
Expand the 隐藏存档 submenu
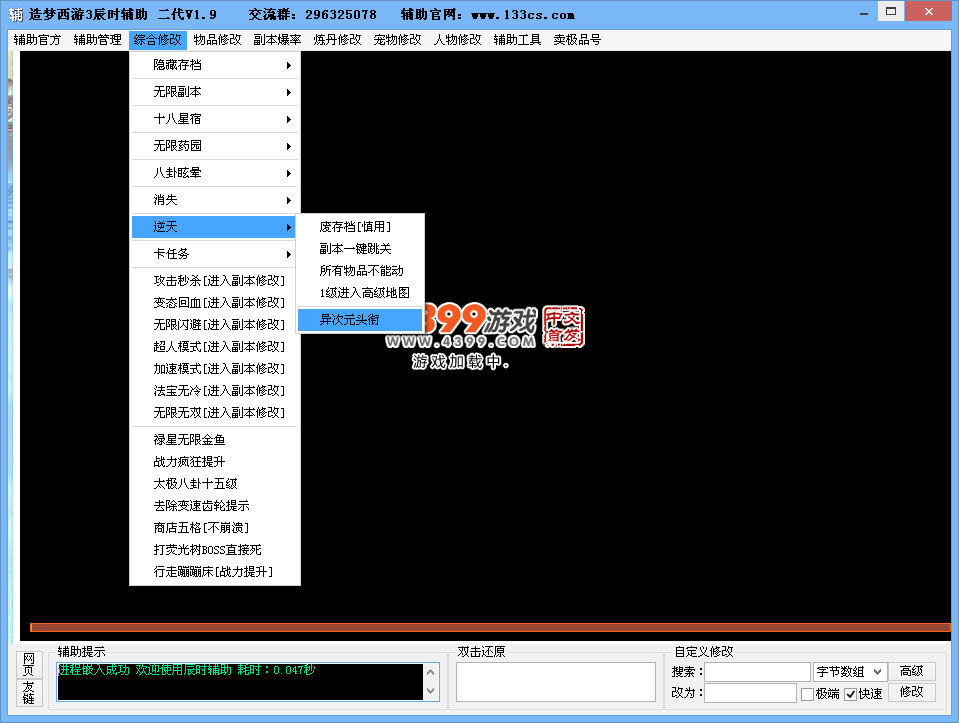click(x=215, y=65)
